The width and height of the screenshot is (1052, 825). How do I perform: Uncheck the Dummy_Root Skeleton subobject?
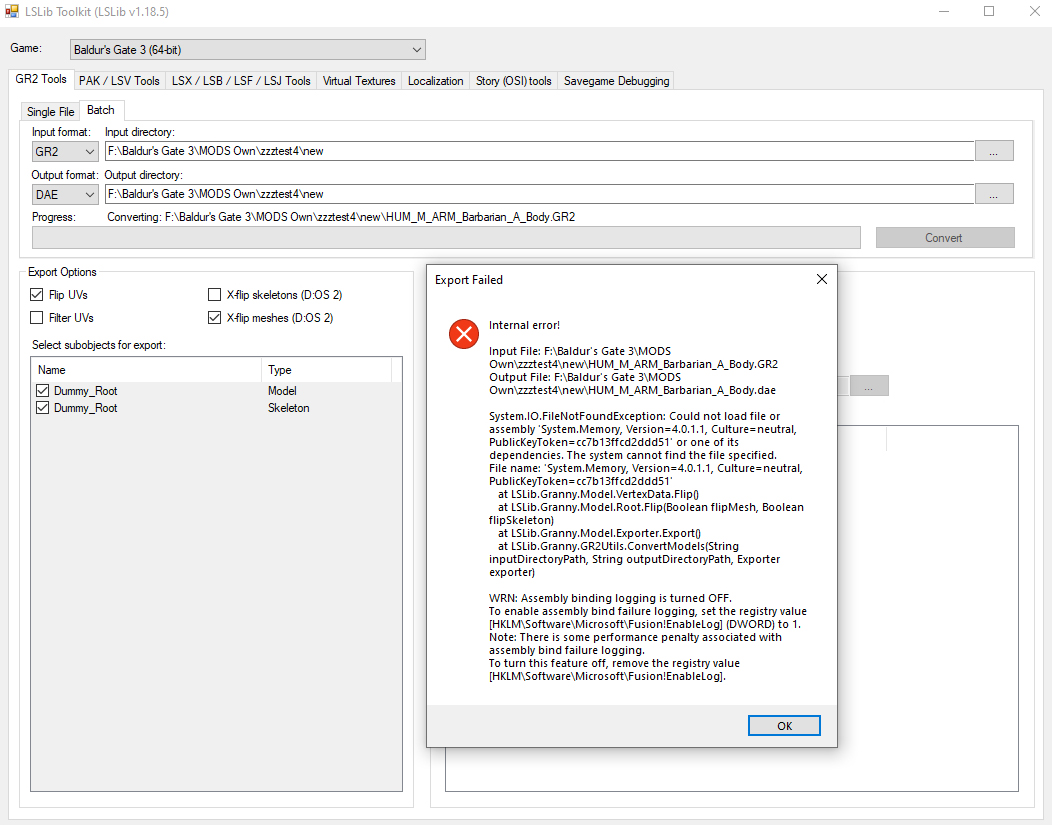click(x=40, y=407)
